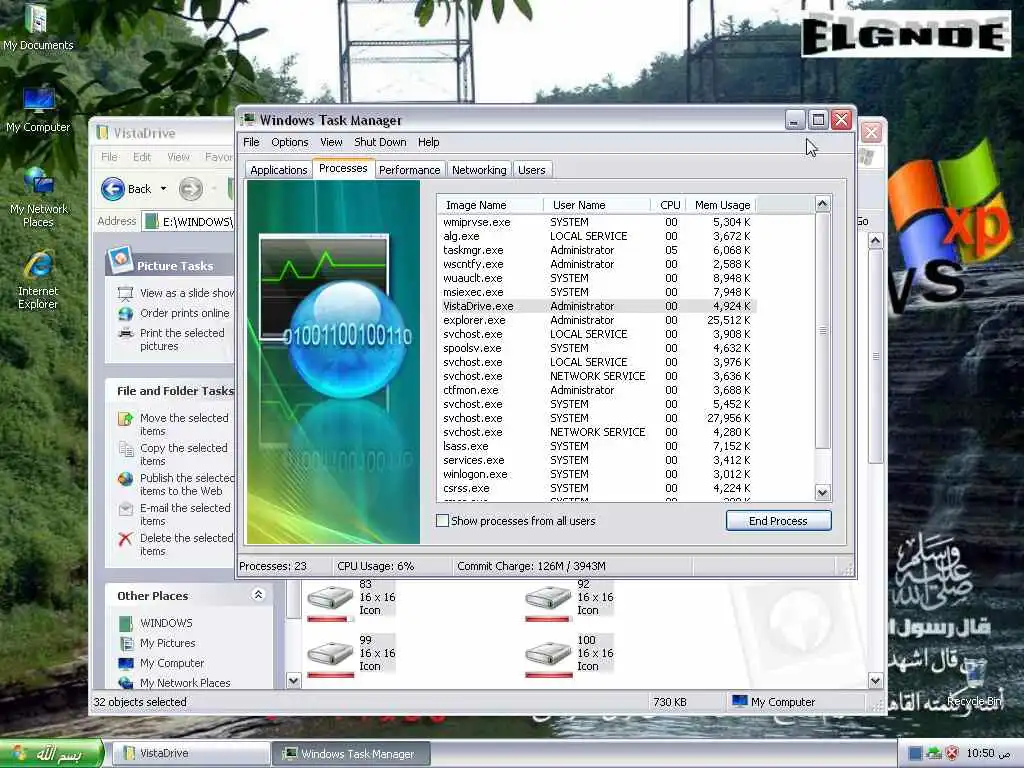Select the lsass.exe process row
This screenshot has width=1024, height=768.
click(x=597, y=446)
